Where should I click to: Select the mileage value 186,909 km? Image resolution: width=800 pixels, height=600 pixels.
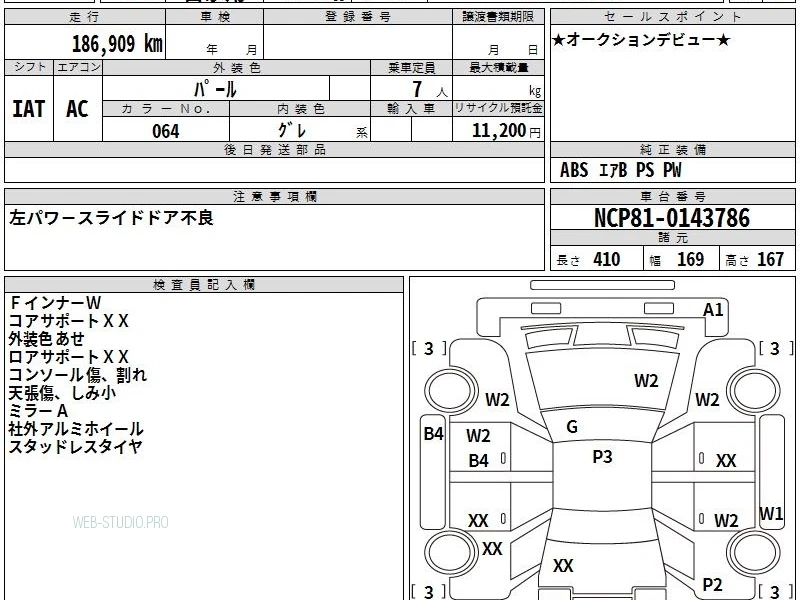point(117,44)
